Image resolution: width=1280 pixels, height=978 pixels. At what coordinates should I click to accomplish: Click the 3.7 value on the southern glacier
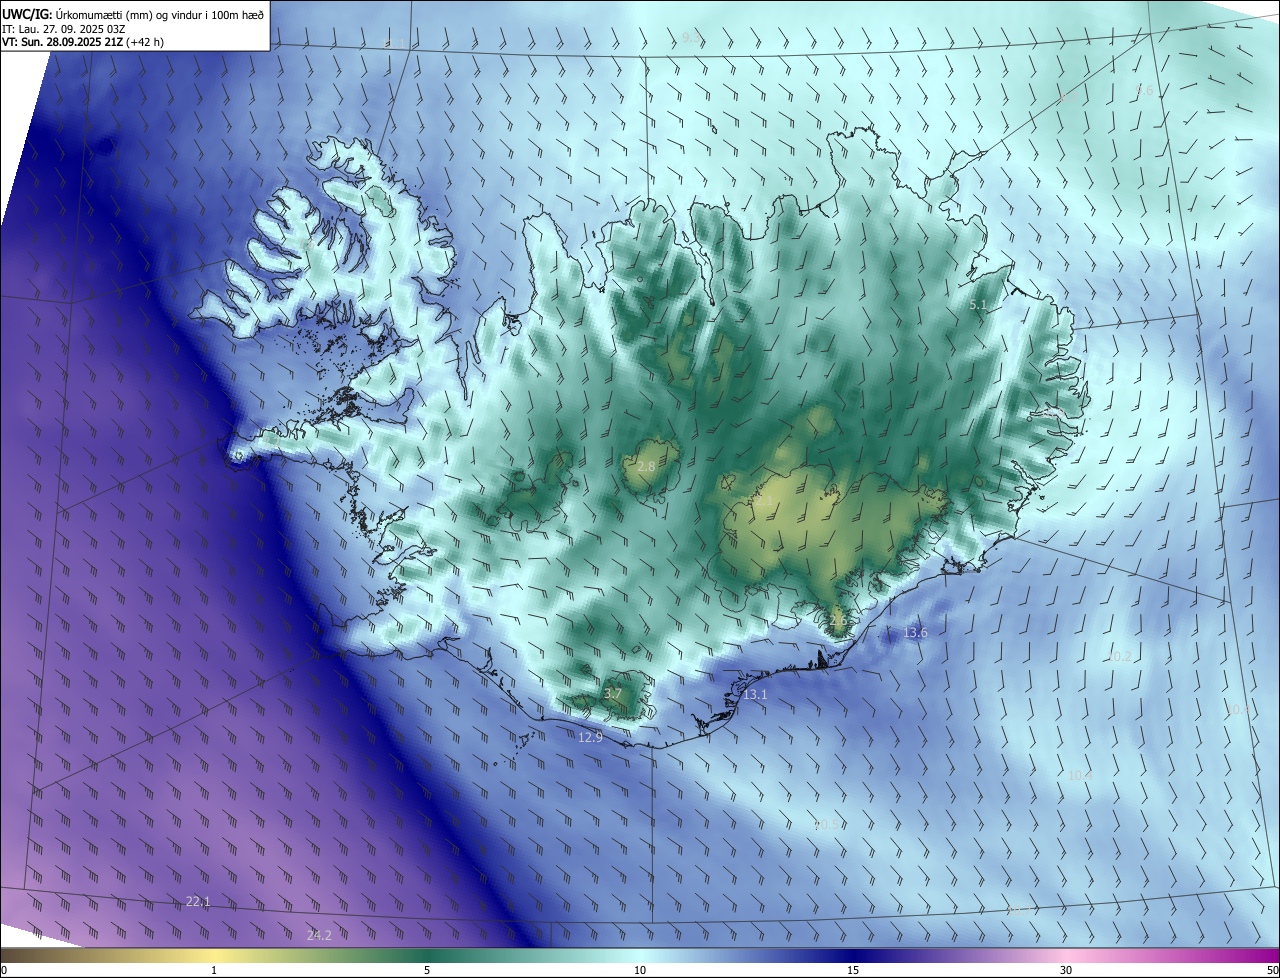613,694
